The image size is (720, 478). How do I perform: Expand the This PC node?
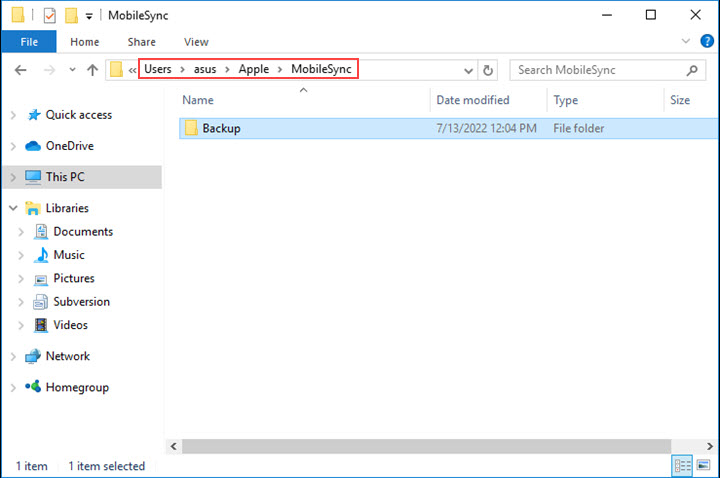pos(13,177)
